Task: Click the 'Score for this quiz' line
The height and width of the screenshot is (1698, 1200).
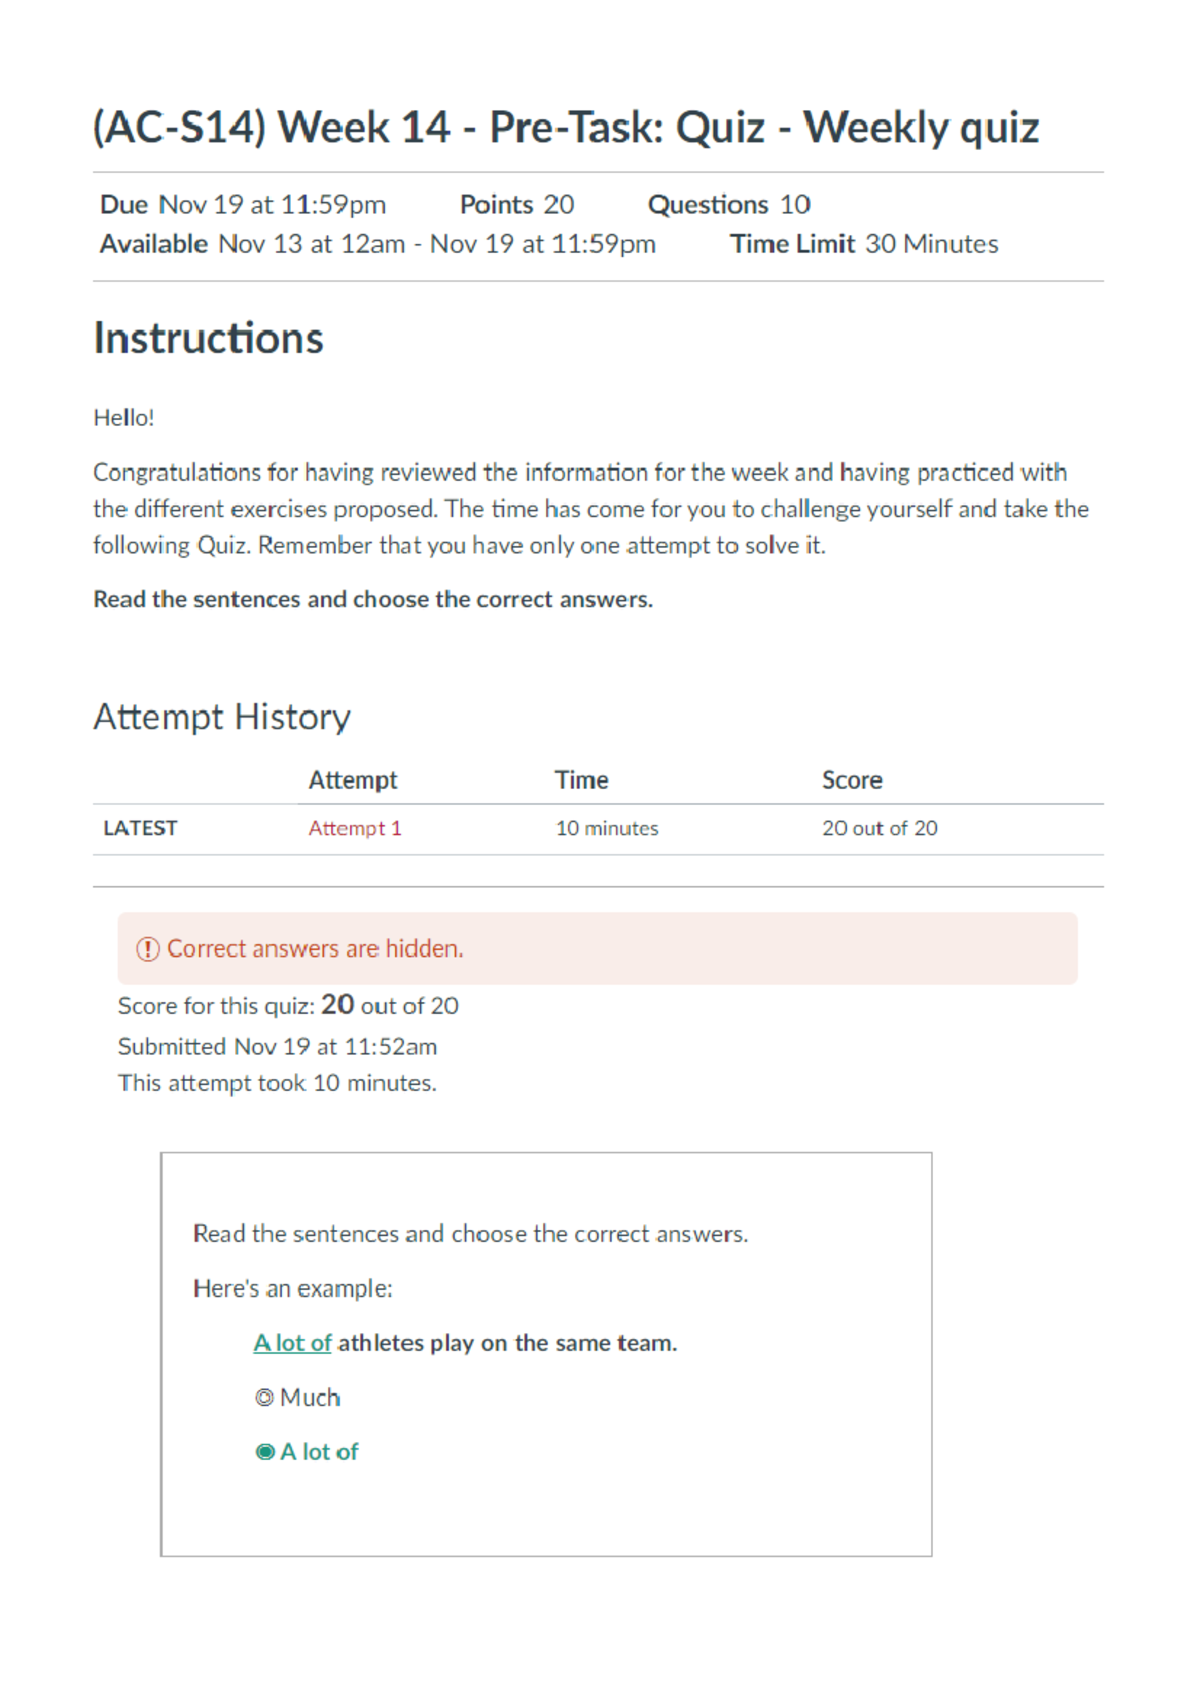Action: point(288,1005)
